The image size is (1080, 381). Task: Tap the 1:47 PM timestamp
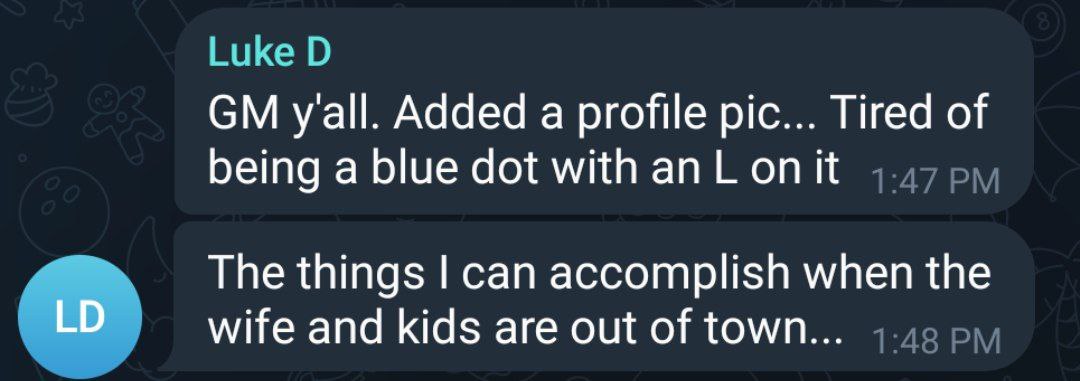935,183
